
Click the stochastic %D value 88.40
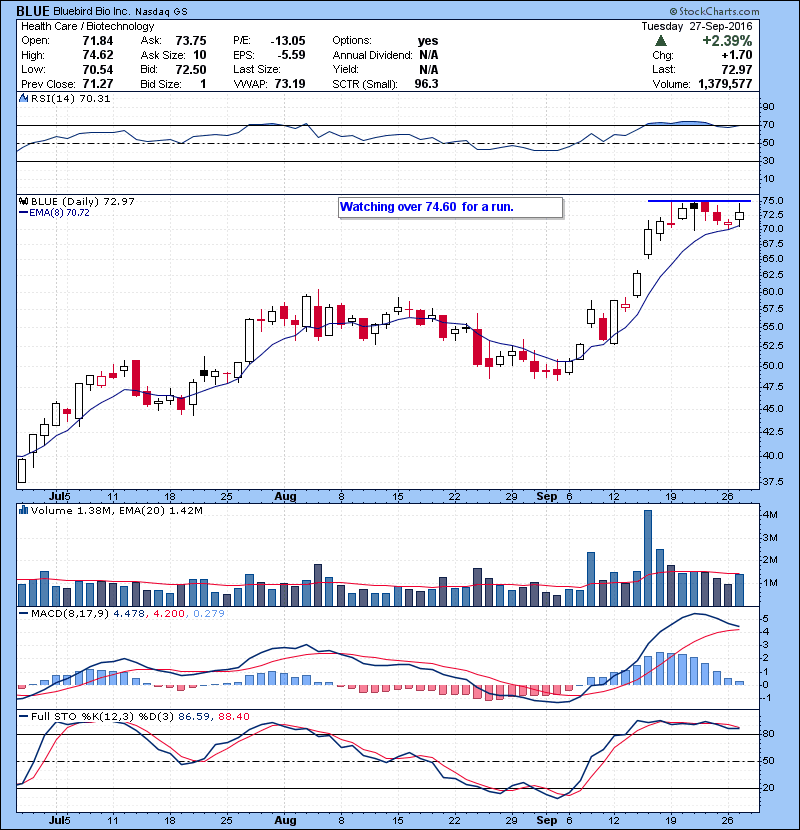click(x=233, y=716)
